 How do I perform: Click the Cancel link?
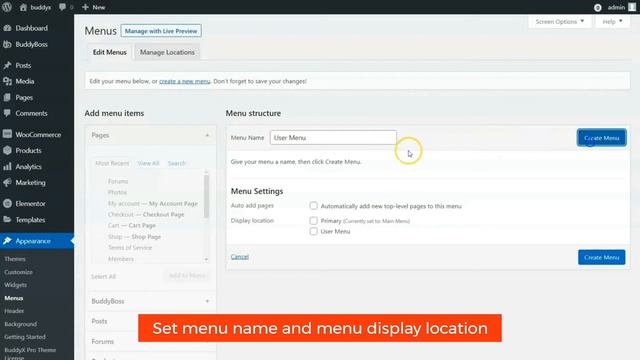pyautogui.click(x=240, y=257)
